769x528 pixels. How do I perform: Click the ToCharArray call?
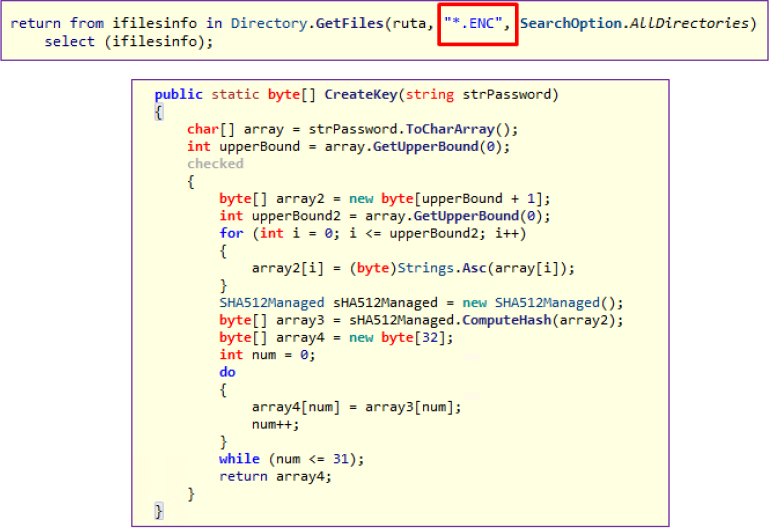point(450,129)
